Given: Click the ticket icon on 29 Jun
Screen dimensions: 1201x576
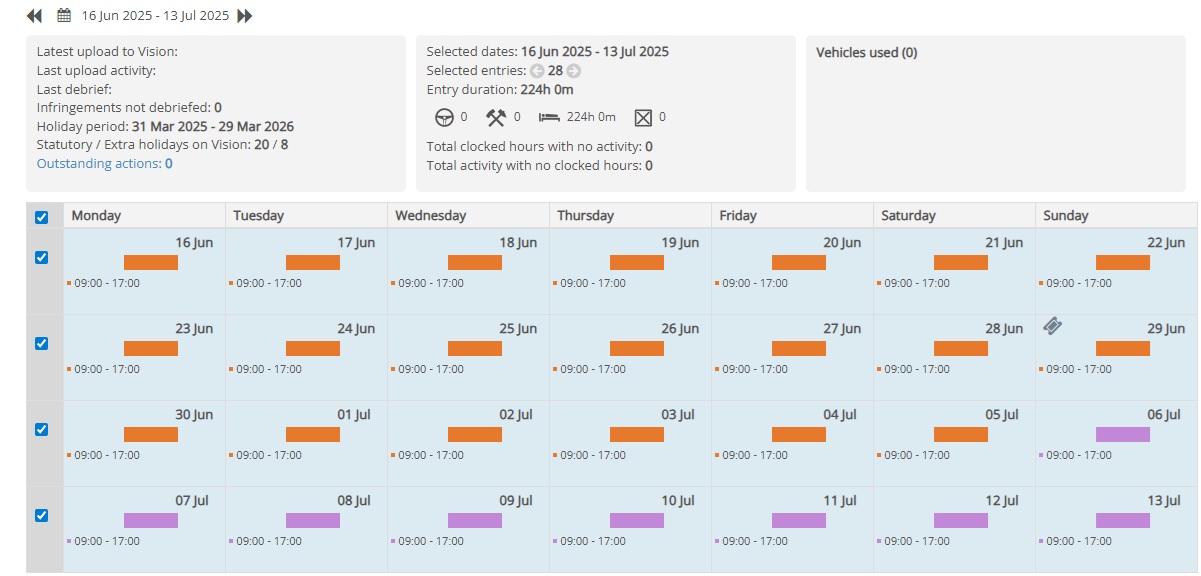Looking at the screenshot, I should click(x=1052, y=326).
